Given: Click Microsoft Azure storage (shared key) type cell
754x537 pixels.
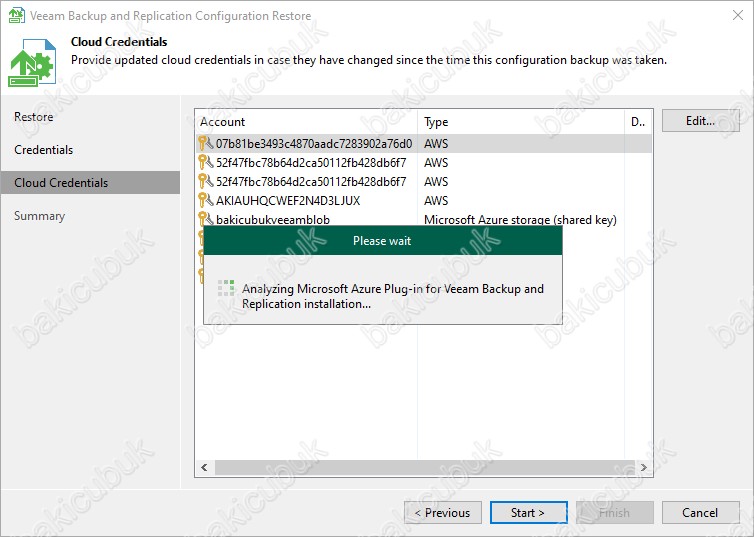Looking at the screenshot, I should (520, 220).
